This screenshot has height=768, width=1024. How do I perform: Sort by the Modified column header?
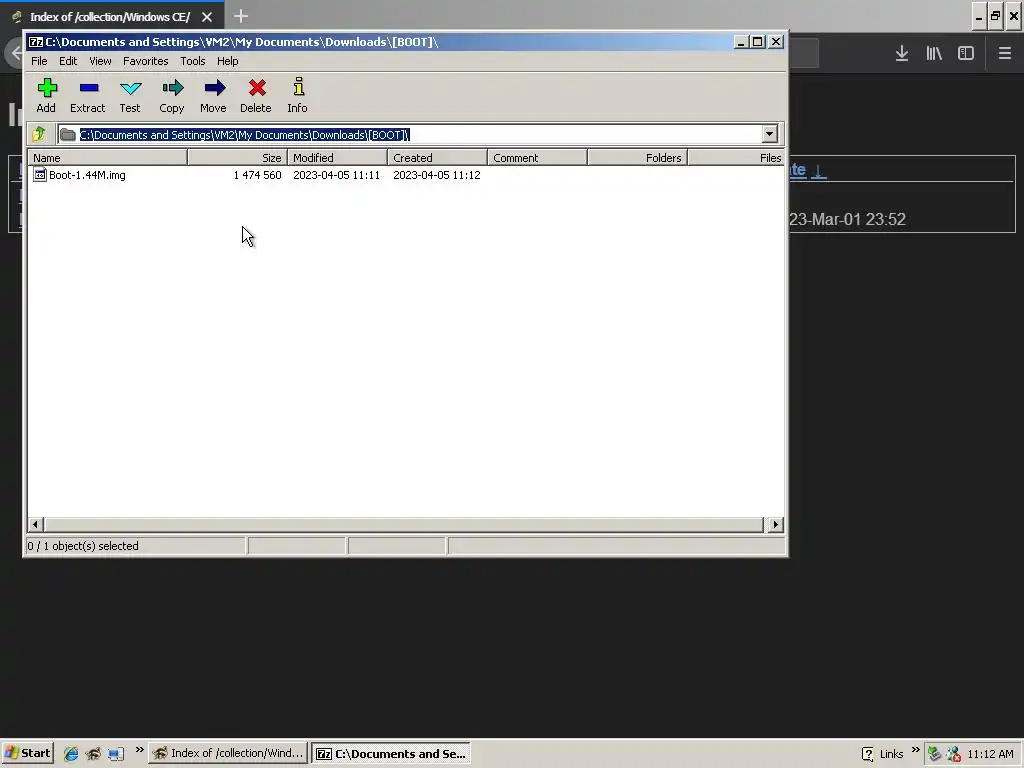[x=338, y=158]
